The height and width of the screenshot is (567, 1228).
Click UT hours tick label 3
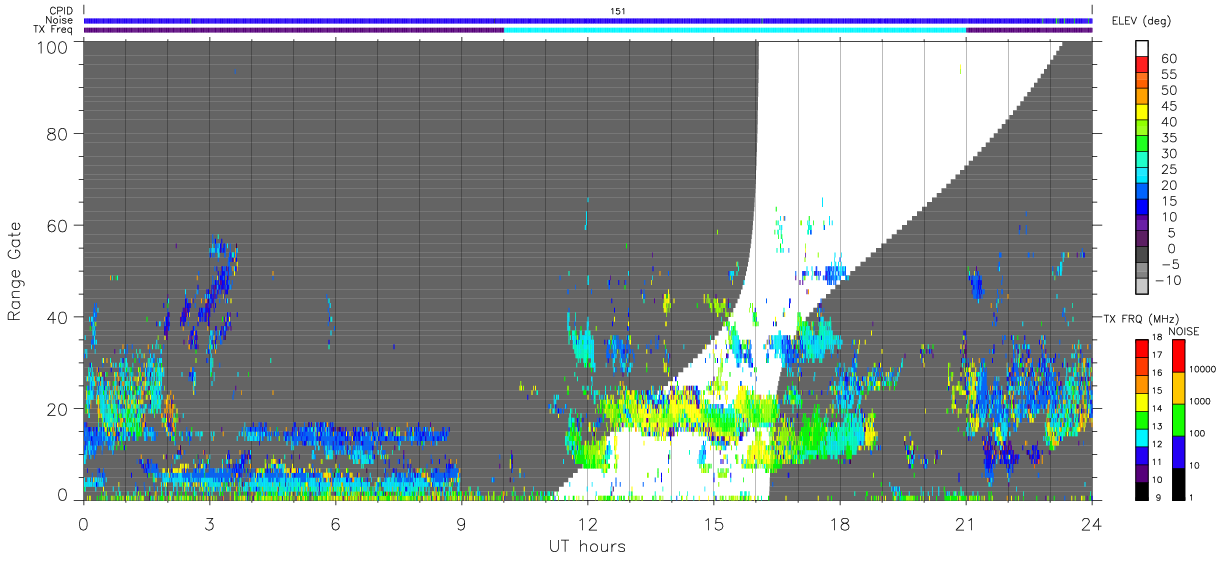click(210, 522)
